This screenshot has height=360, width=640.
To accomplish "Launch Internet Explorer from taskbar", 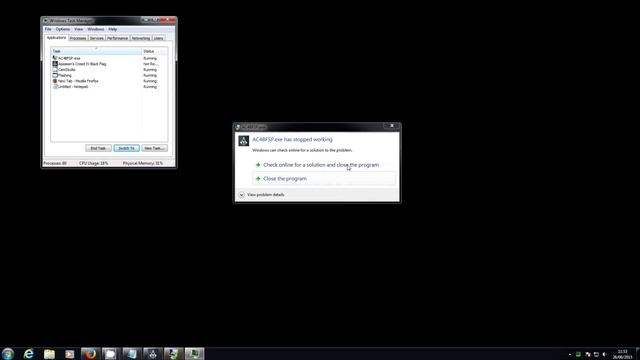I will 29,353.
